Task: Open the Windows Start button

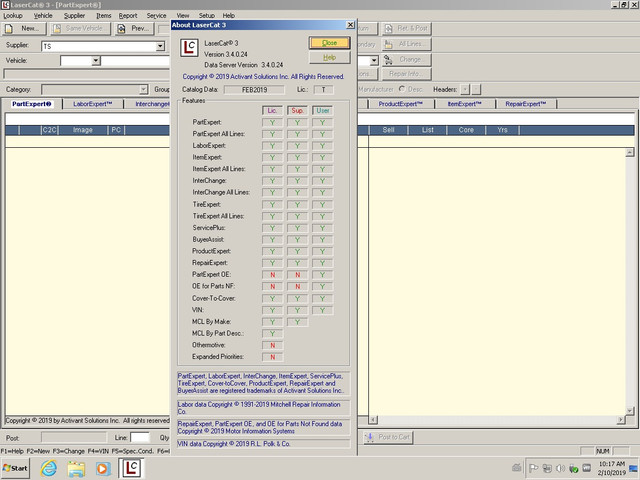Action: (16, 468)
